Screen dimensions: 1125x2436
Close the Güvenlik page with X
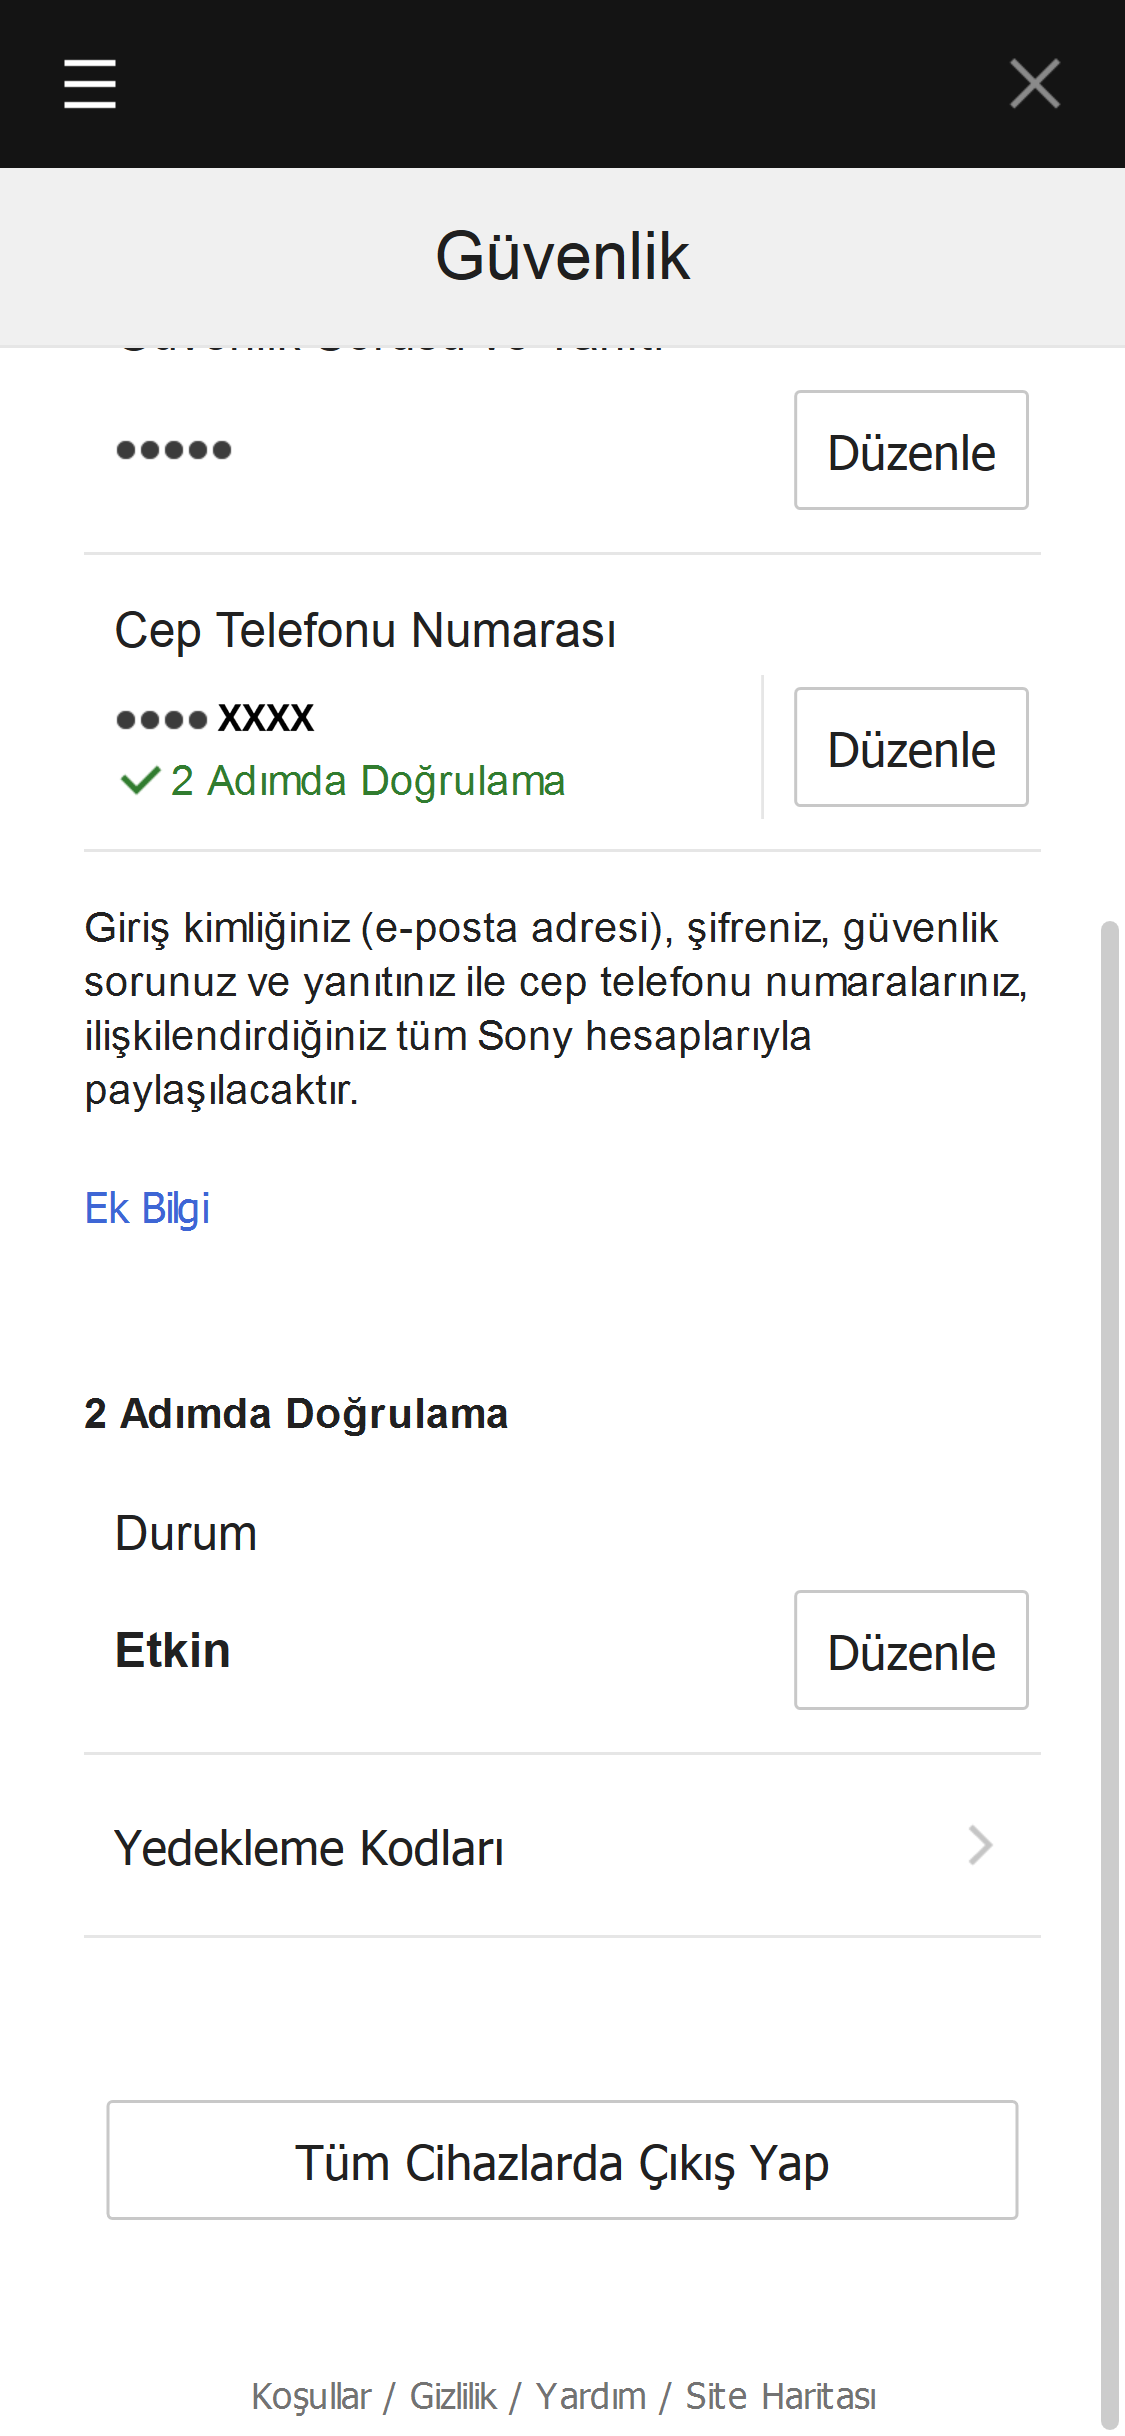click(x=1034, y=83)
